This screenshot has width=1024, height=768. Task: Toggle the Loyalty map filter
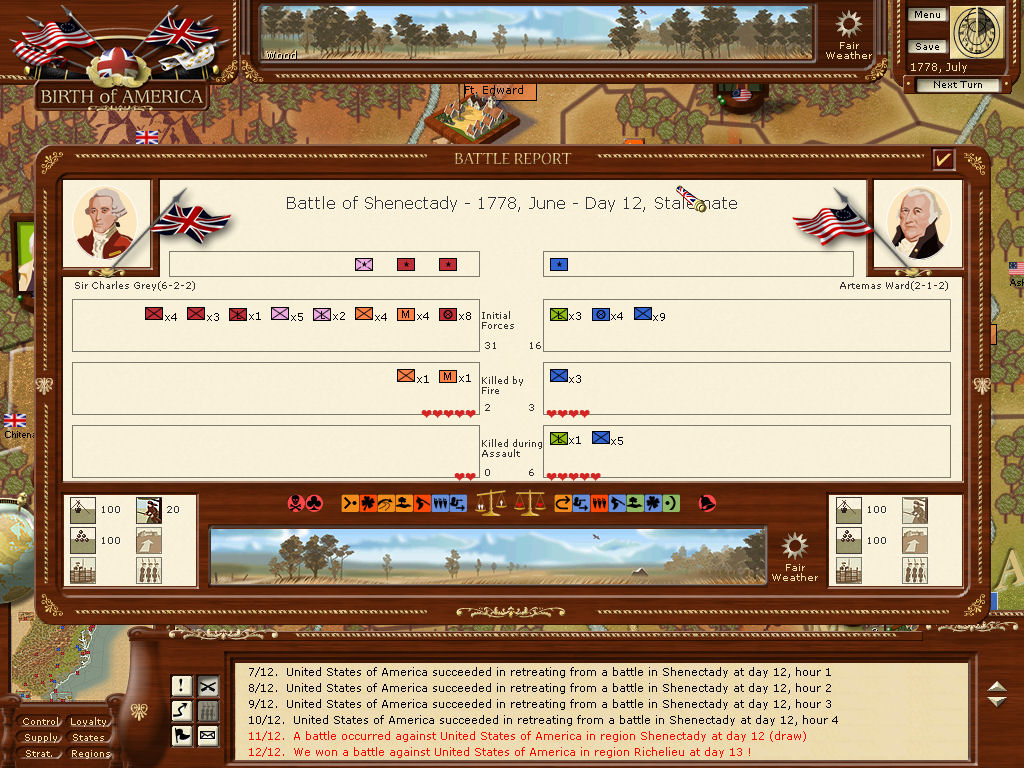90,722
